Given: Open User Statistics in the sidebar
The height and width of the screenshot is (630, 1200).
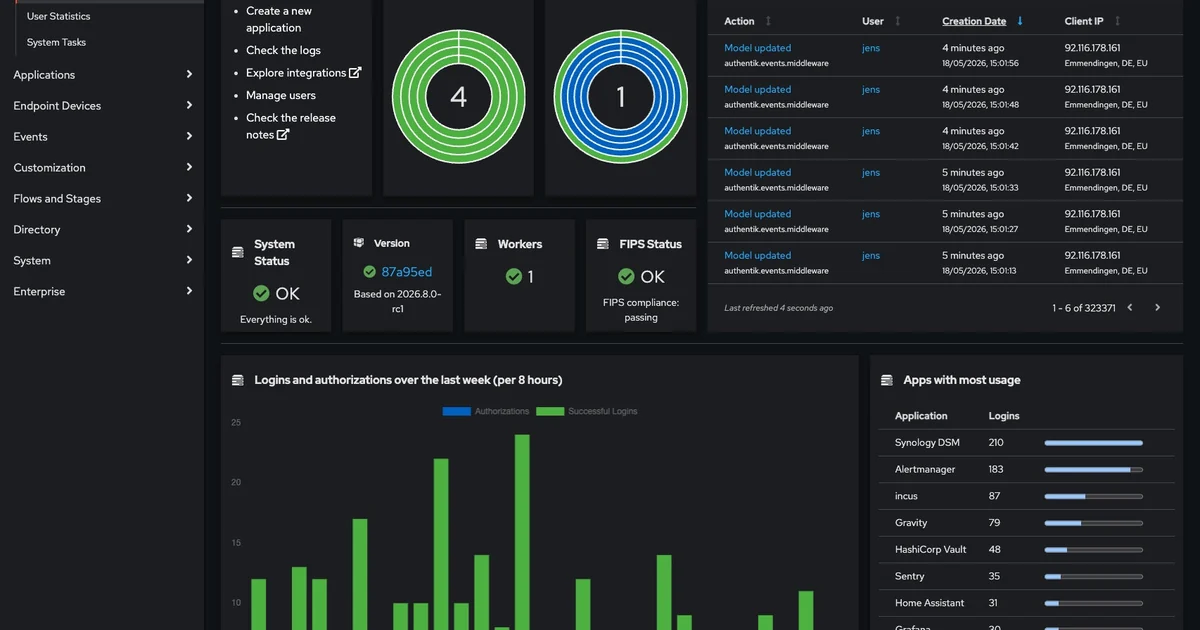Looking at the screenshot, I should click(x=58, y=16).
